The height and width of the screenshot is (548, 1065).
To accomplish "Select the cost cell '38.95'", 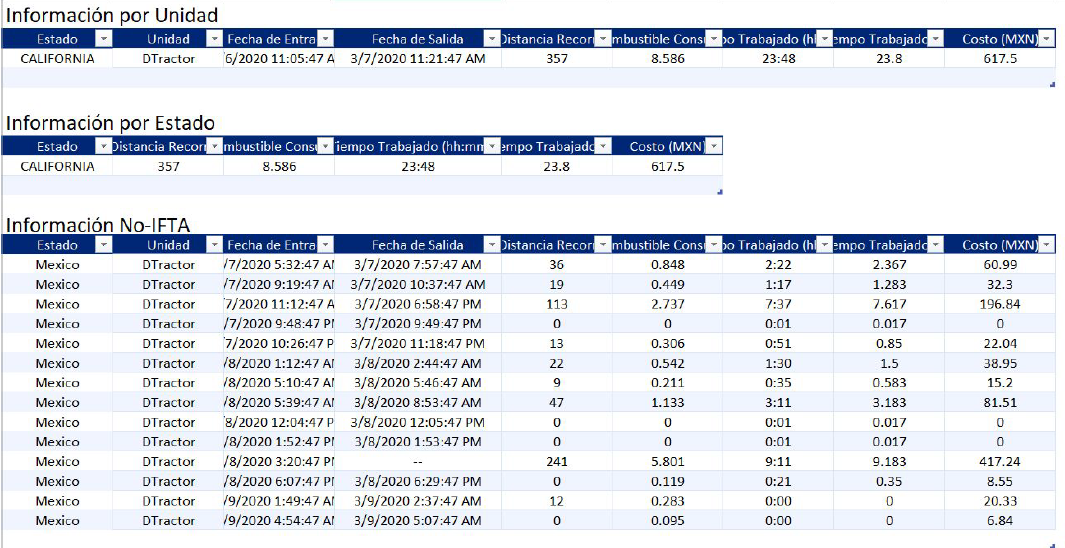I will click(1000, 363).
